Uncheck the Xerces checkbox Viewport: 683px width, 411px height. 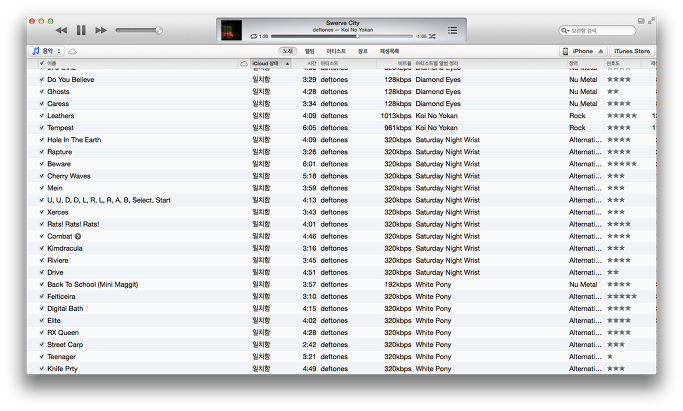(42, 212)
